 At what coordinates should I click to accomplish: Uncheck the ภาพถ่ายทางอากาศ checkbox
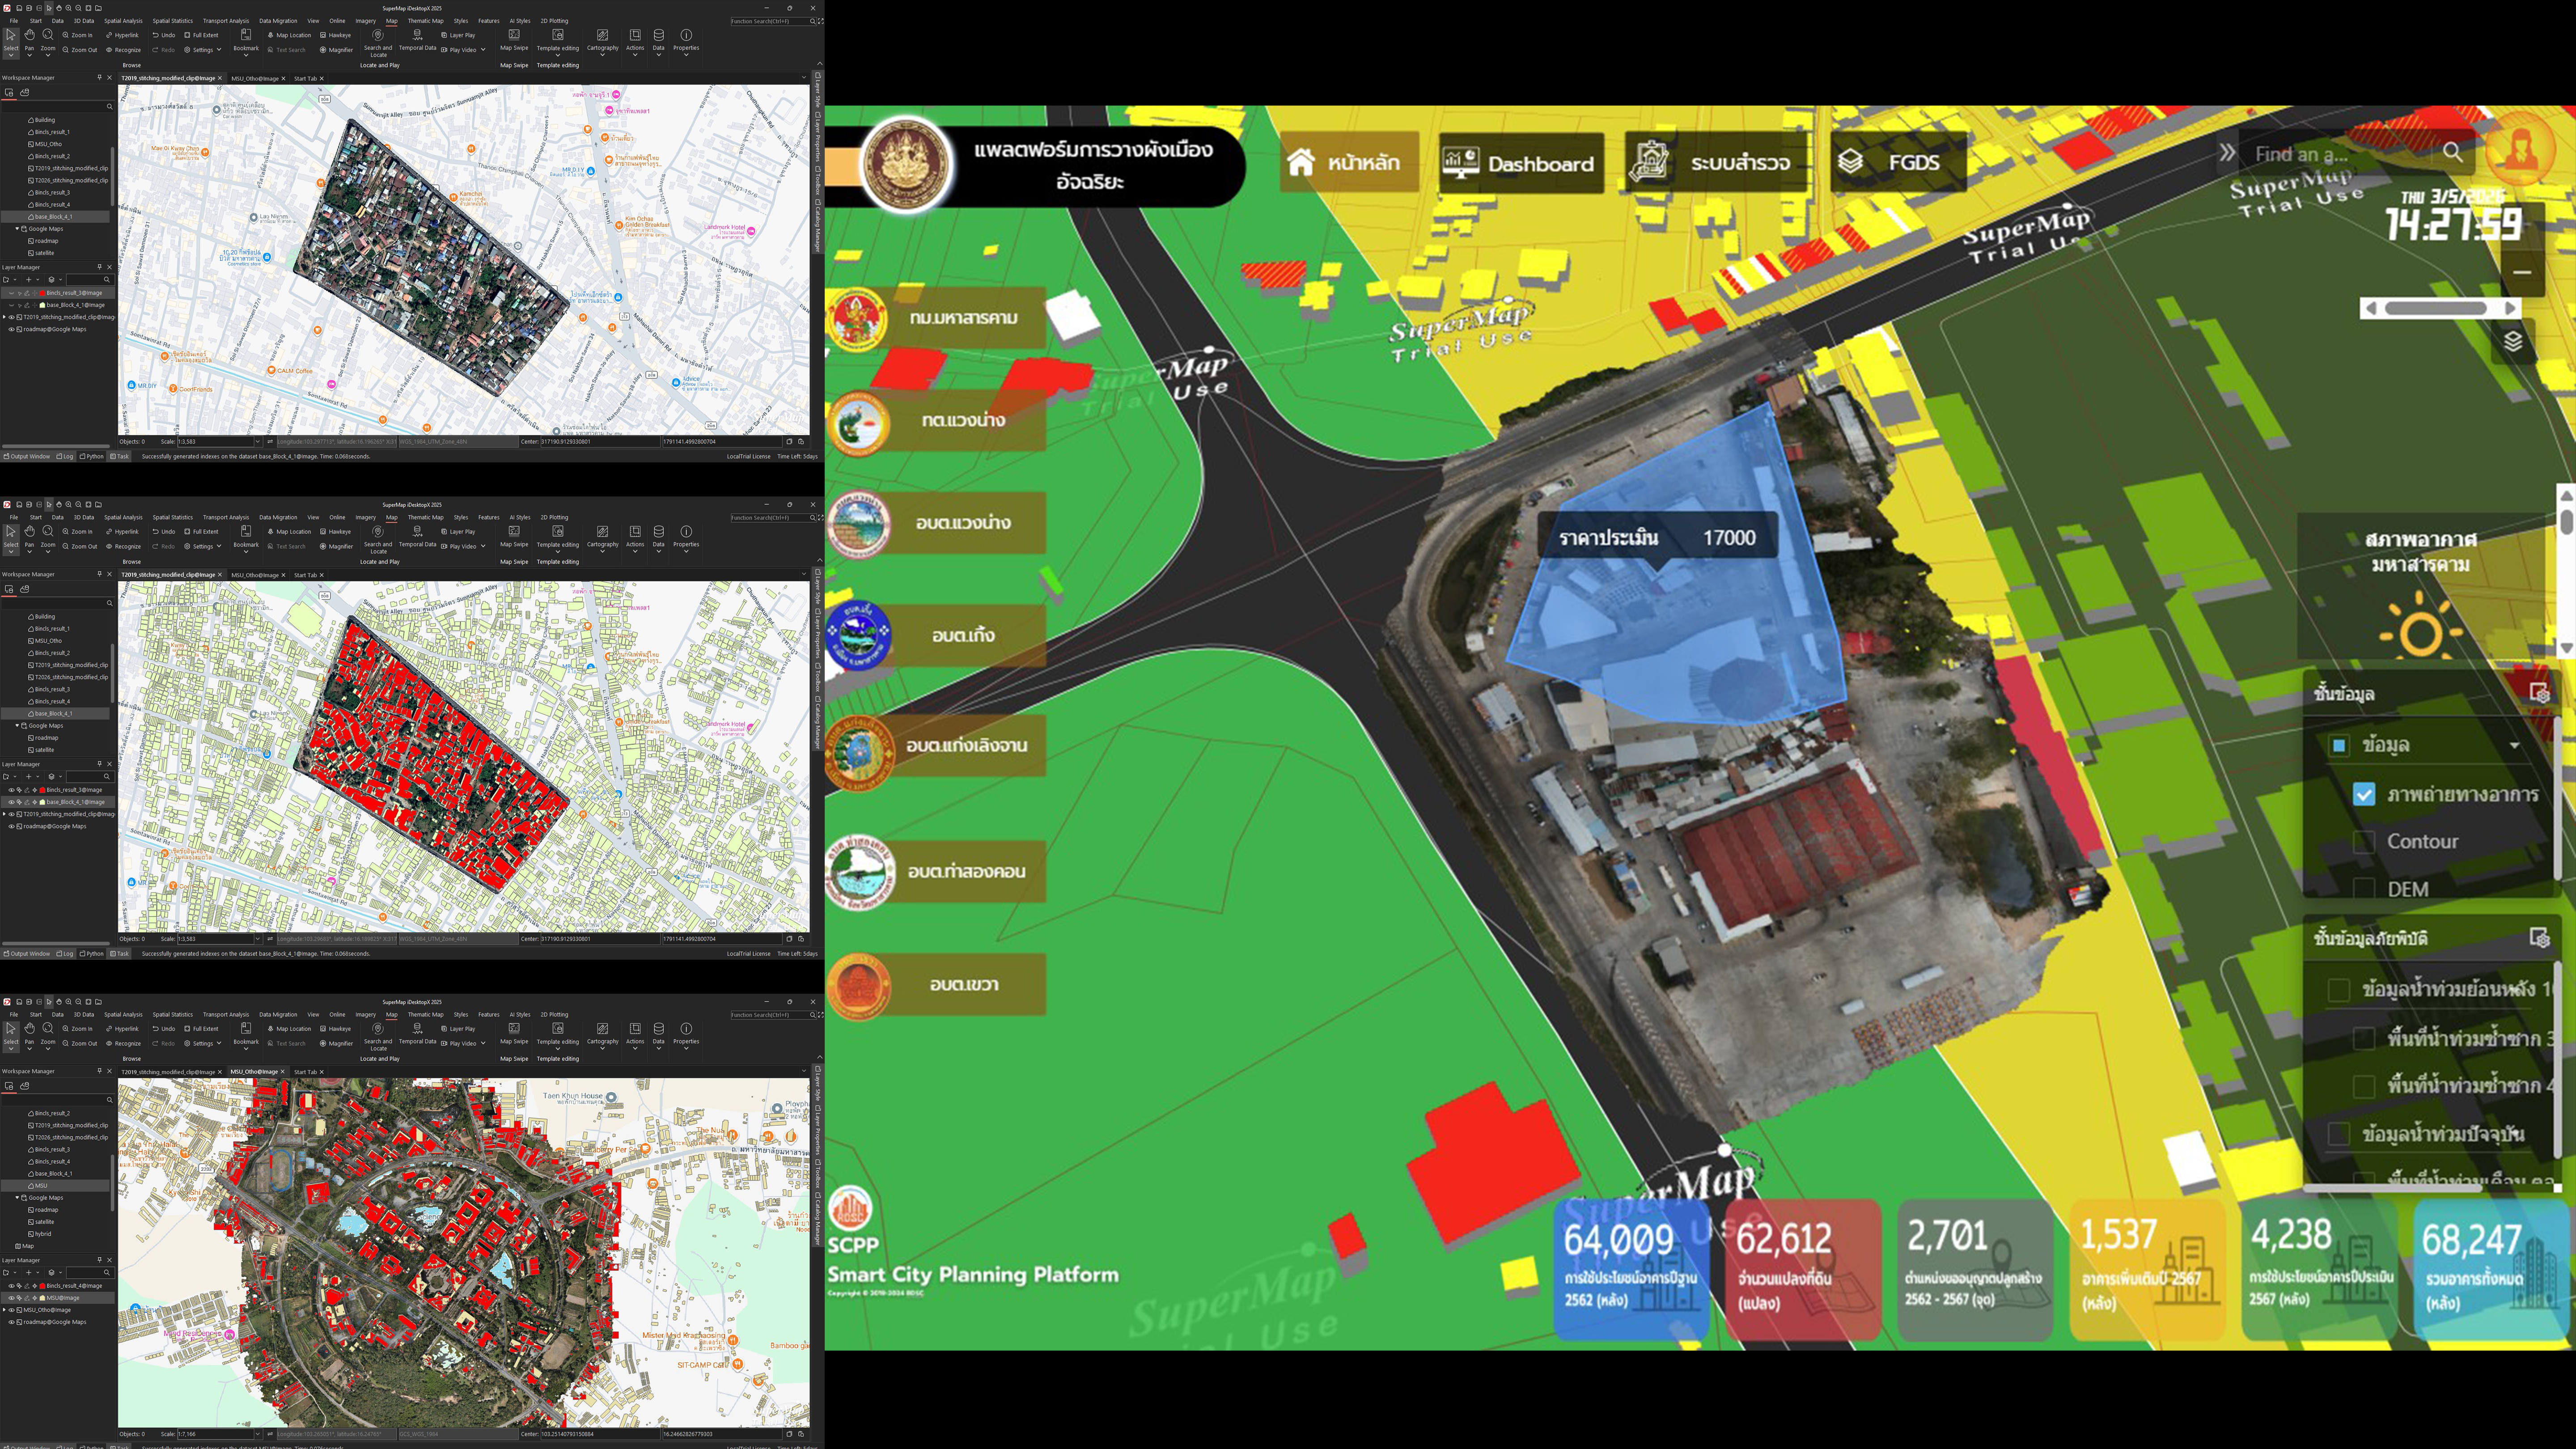pos(2363,794)
